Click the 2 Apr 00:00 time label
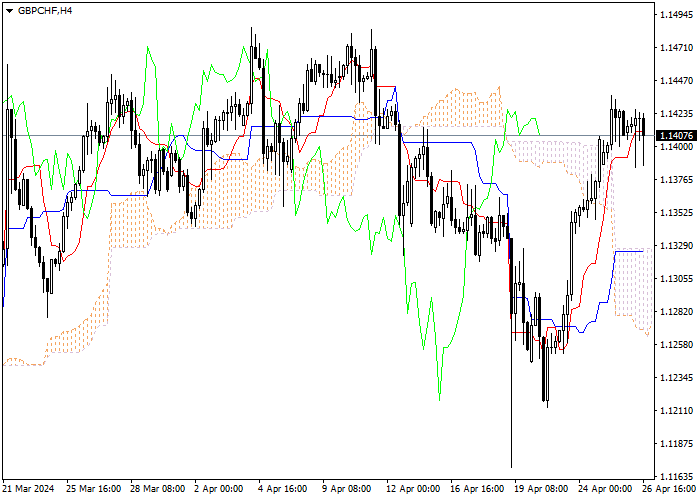 tap(220, 489)
